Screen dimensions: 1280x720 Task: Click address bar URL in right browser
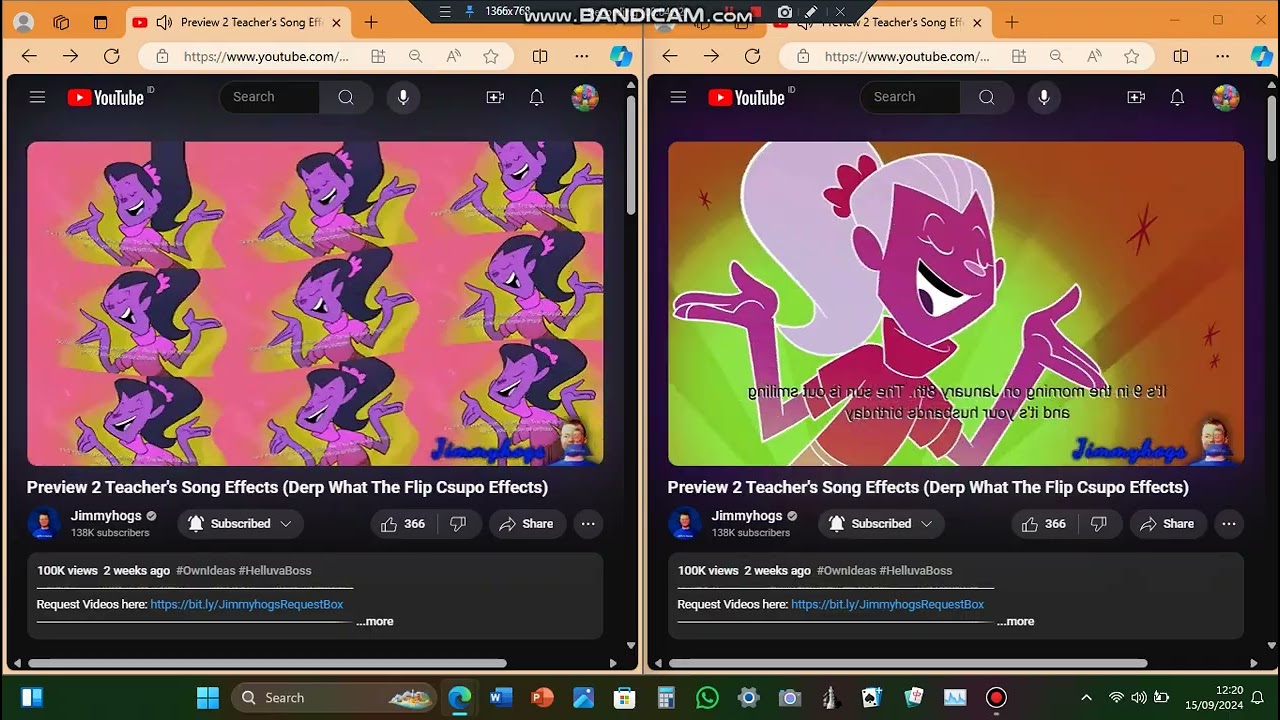tap(907, 56)
